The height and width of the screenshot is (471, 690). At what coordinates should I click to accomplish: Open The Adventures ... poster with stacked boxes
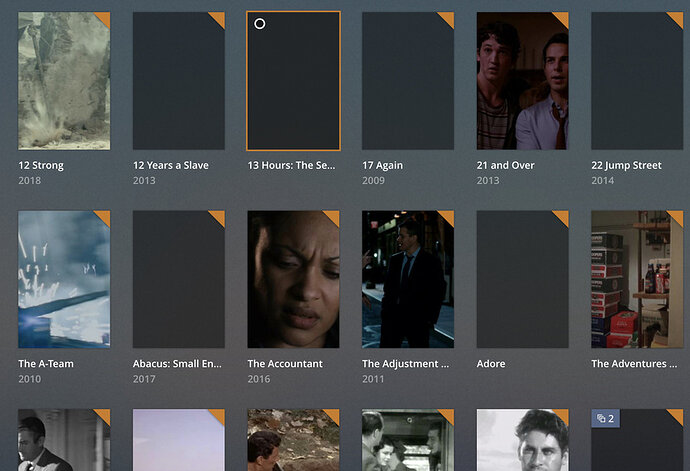(637, 279)
